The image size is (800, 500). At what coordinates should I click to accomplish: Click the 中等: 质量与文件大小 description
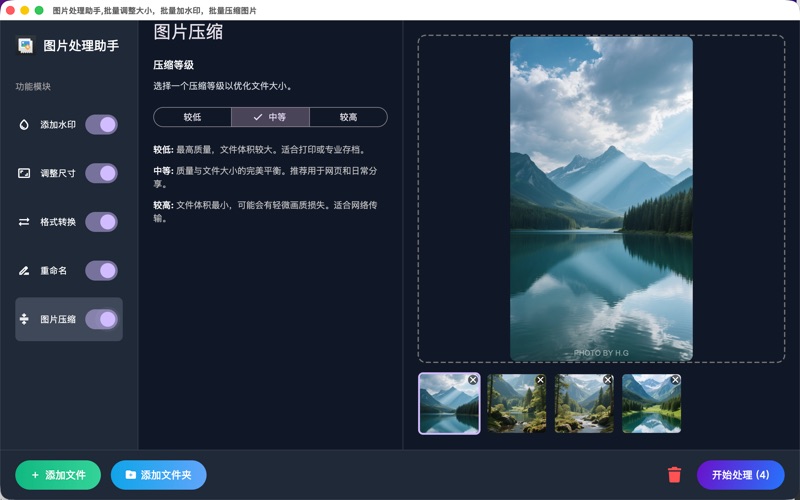pos(265,177)
